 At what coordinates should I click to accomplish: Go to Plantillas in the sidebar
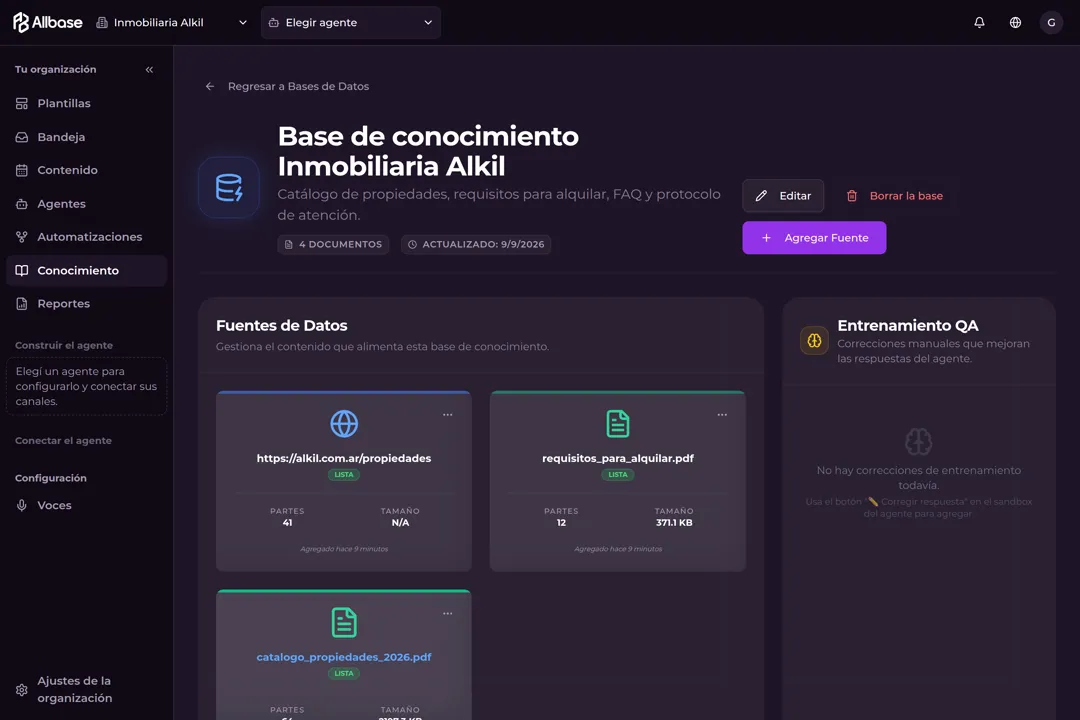87,103
